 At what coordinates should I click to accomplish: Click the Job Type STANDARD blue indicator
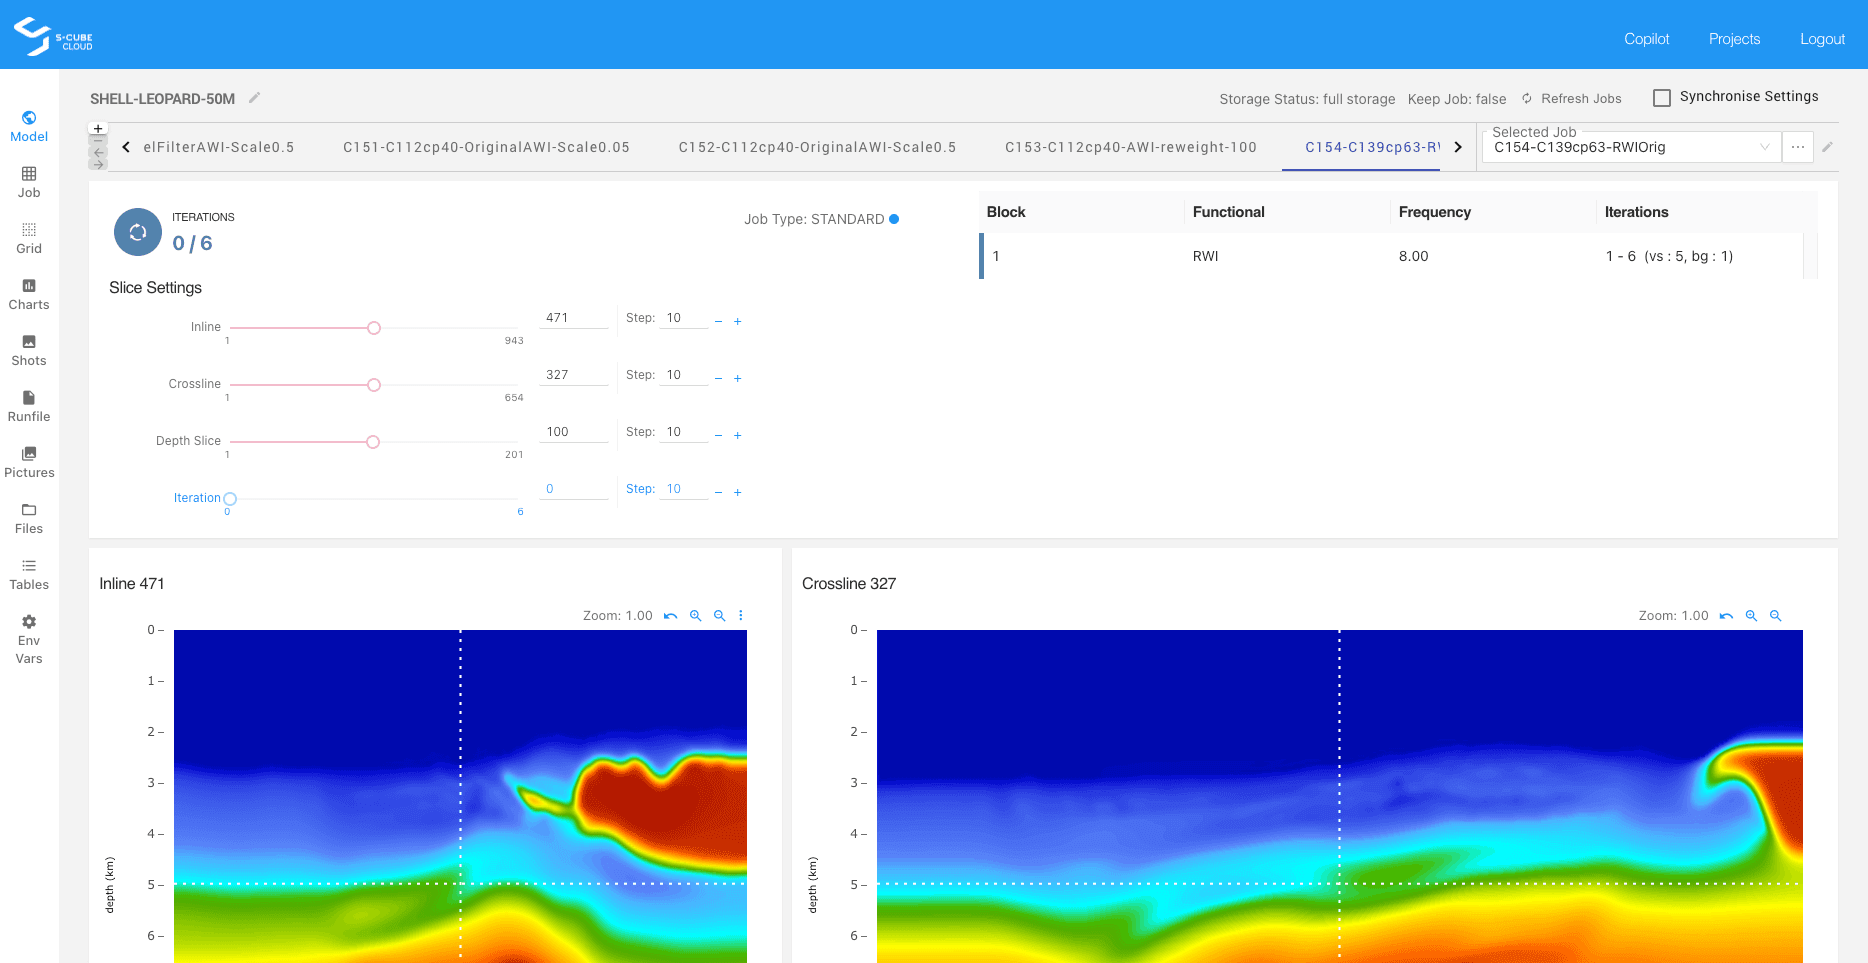coord(894,219)
